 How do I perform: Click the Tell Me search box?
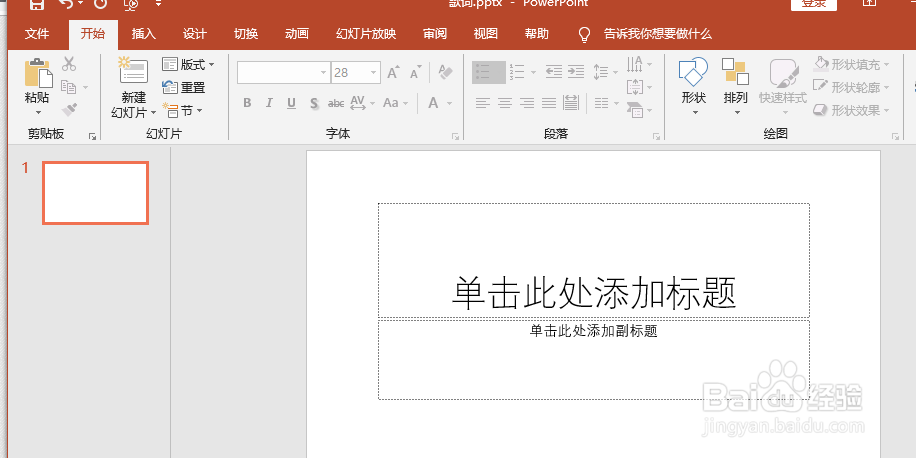click(645, 34)
